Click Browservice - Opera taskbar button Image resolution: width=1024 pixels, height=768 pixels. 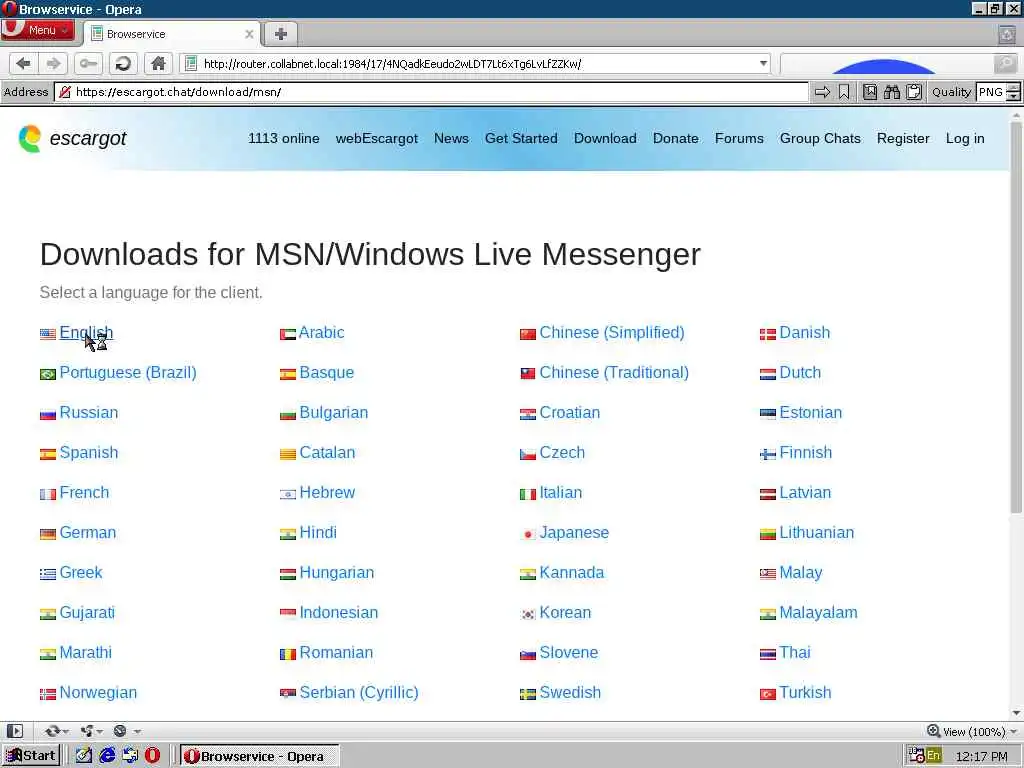click(259, 756)
